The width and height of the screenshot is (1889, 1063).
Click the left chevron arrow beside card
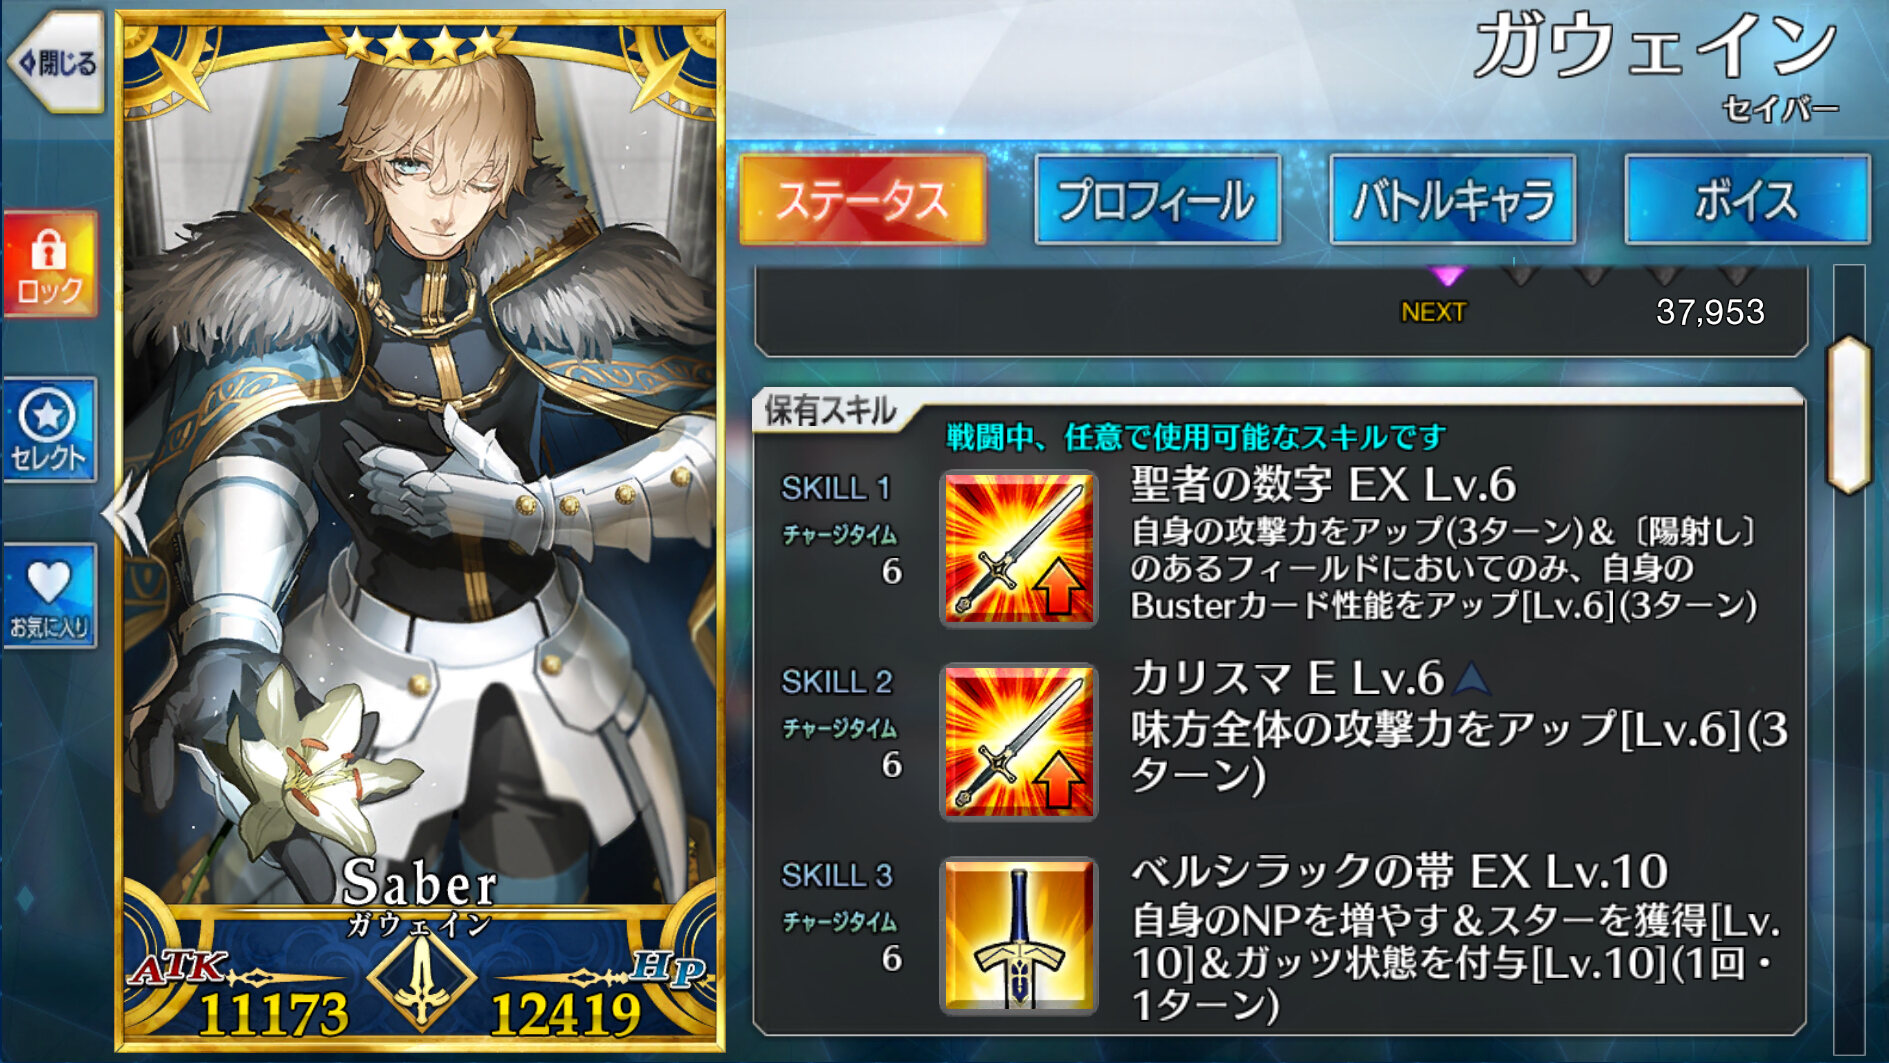click(126, 513)
